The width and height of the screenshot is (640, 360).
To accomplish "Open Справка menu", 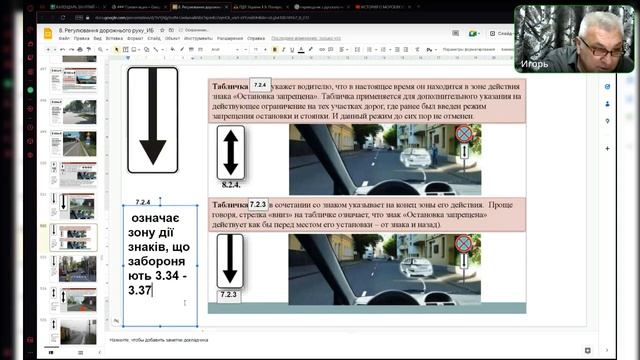I will click(256, 38).
